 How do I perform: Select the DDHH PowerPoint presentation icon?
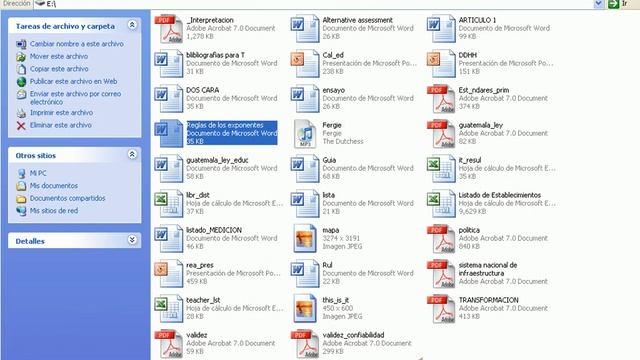[441, 64]
